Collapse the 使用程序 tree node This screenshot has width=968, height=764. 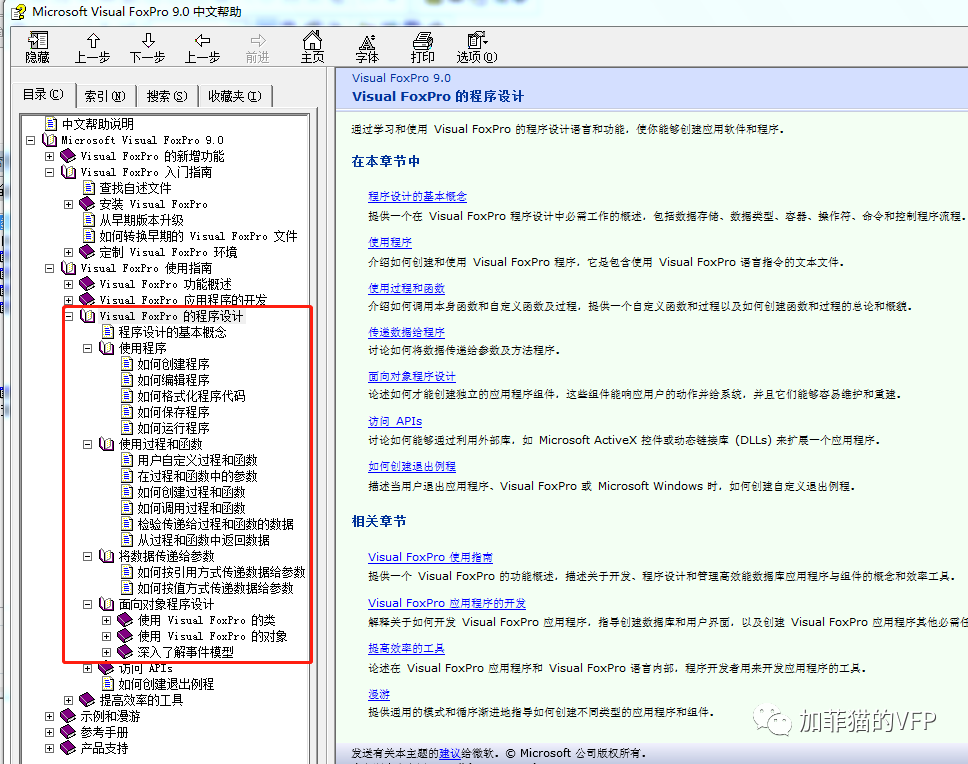pyautogui.click(x=88, y=348)
